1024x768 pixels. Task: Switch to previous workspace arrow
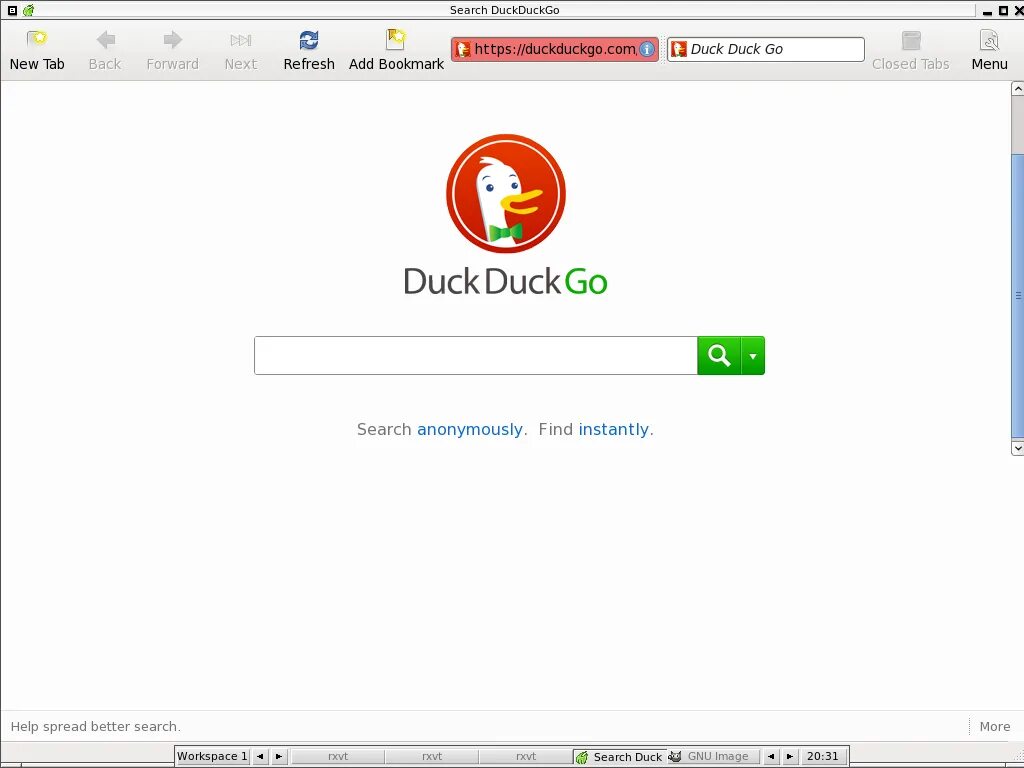[260, 756]
